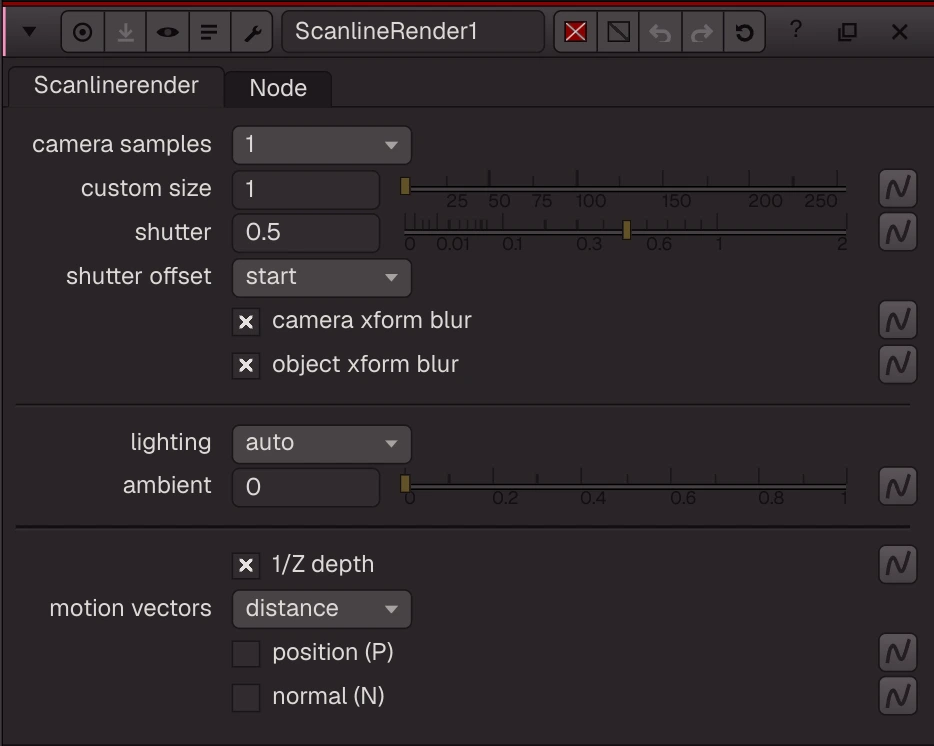Click the custom size slider handle
Screen dimensions: 934x746
405,186
